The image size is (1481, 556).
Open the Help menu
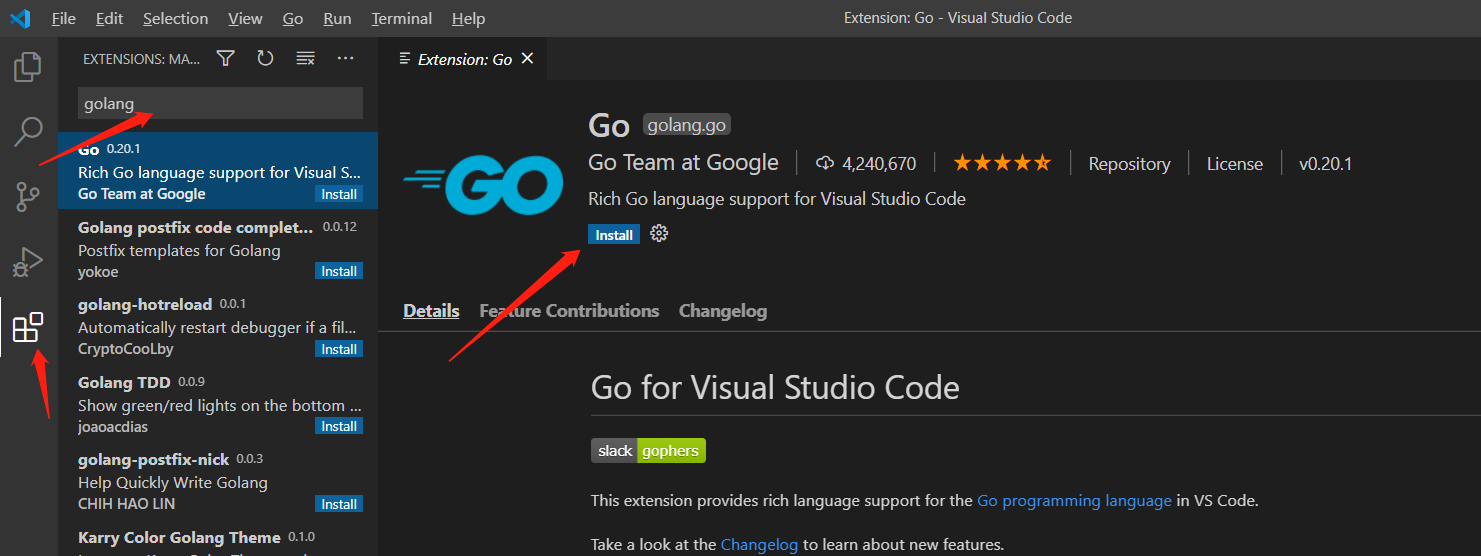(x=468, y=18)
